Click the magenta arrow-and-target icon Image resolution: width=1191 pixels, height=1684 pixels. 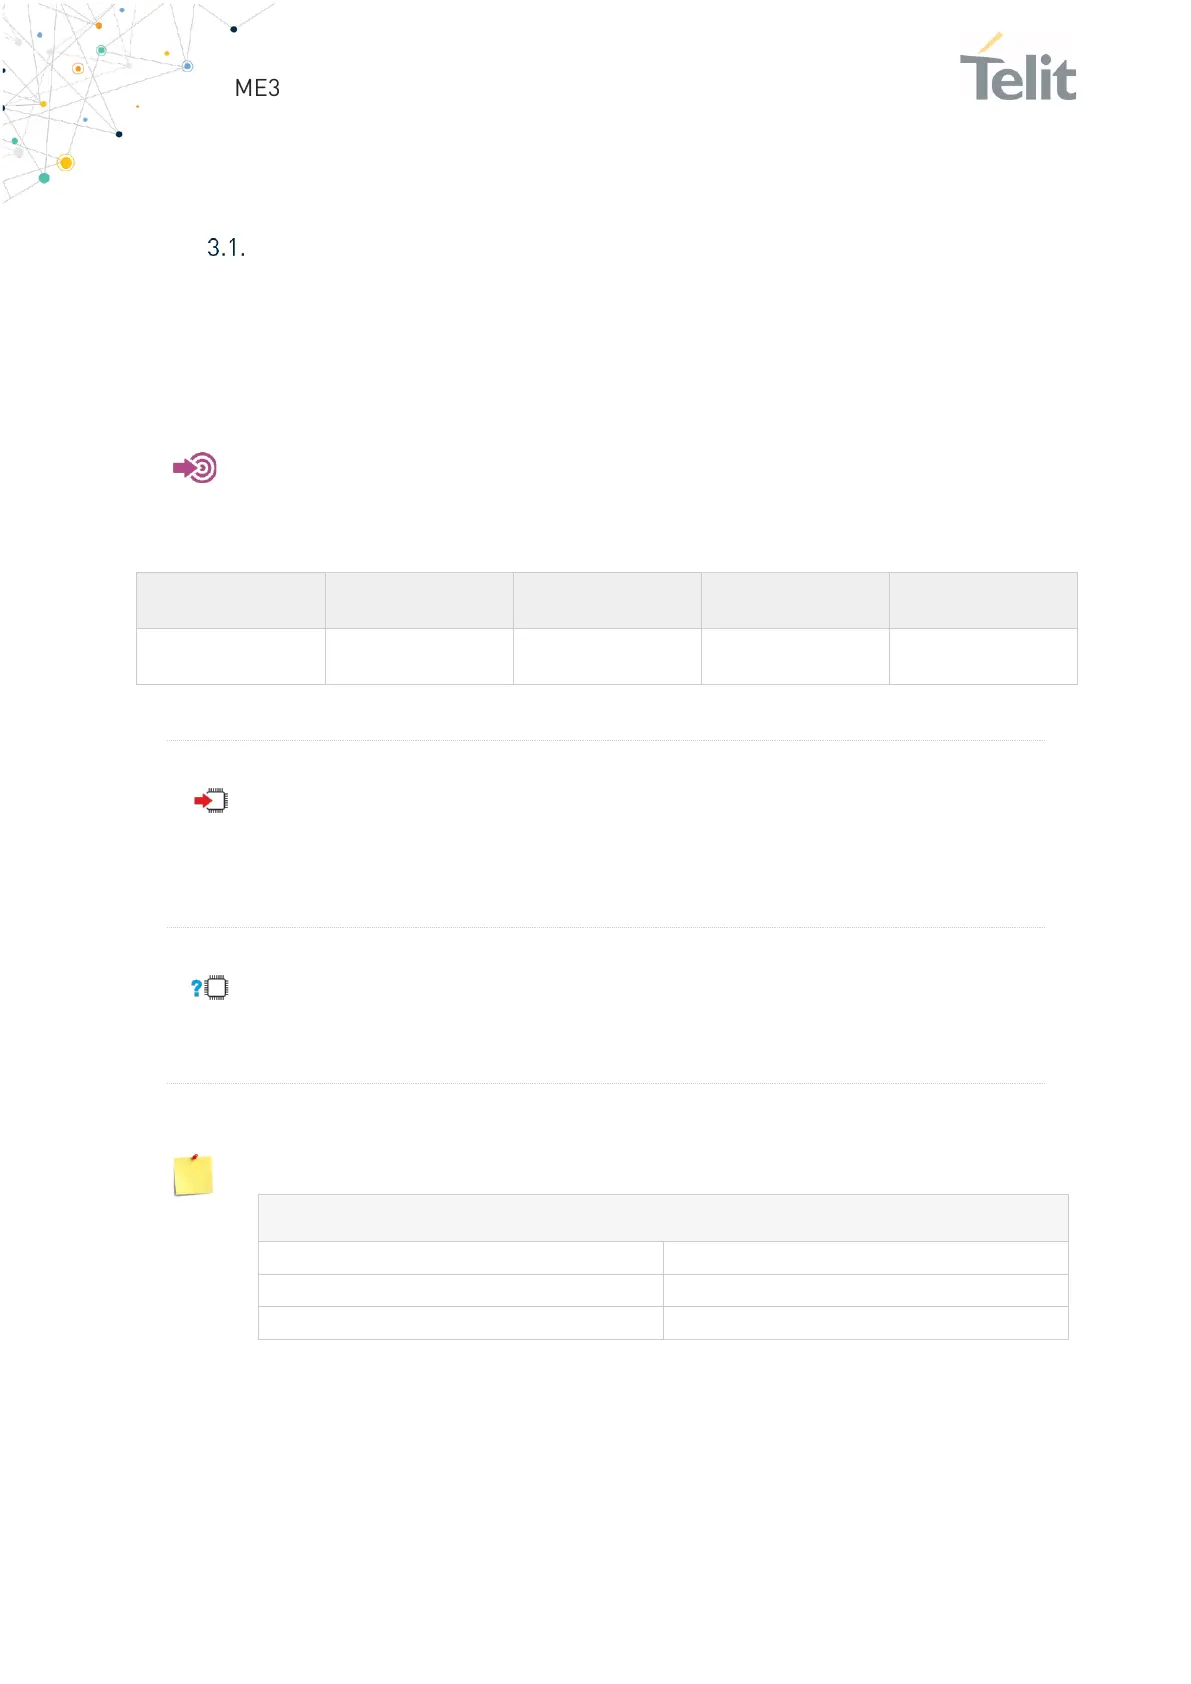point(195,468)
